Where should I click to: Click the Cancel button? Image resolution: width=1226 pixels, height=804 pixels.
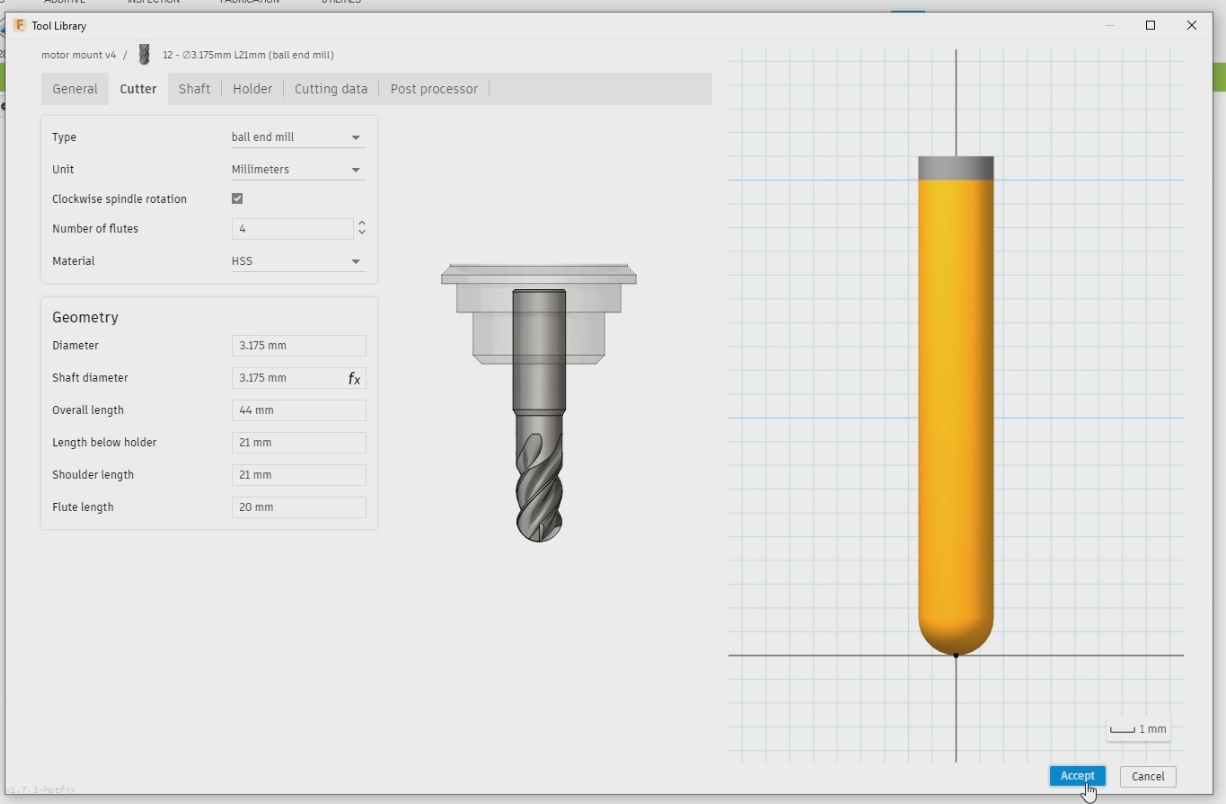point(1148,776)
